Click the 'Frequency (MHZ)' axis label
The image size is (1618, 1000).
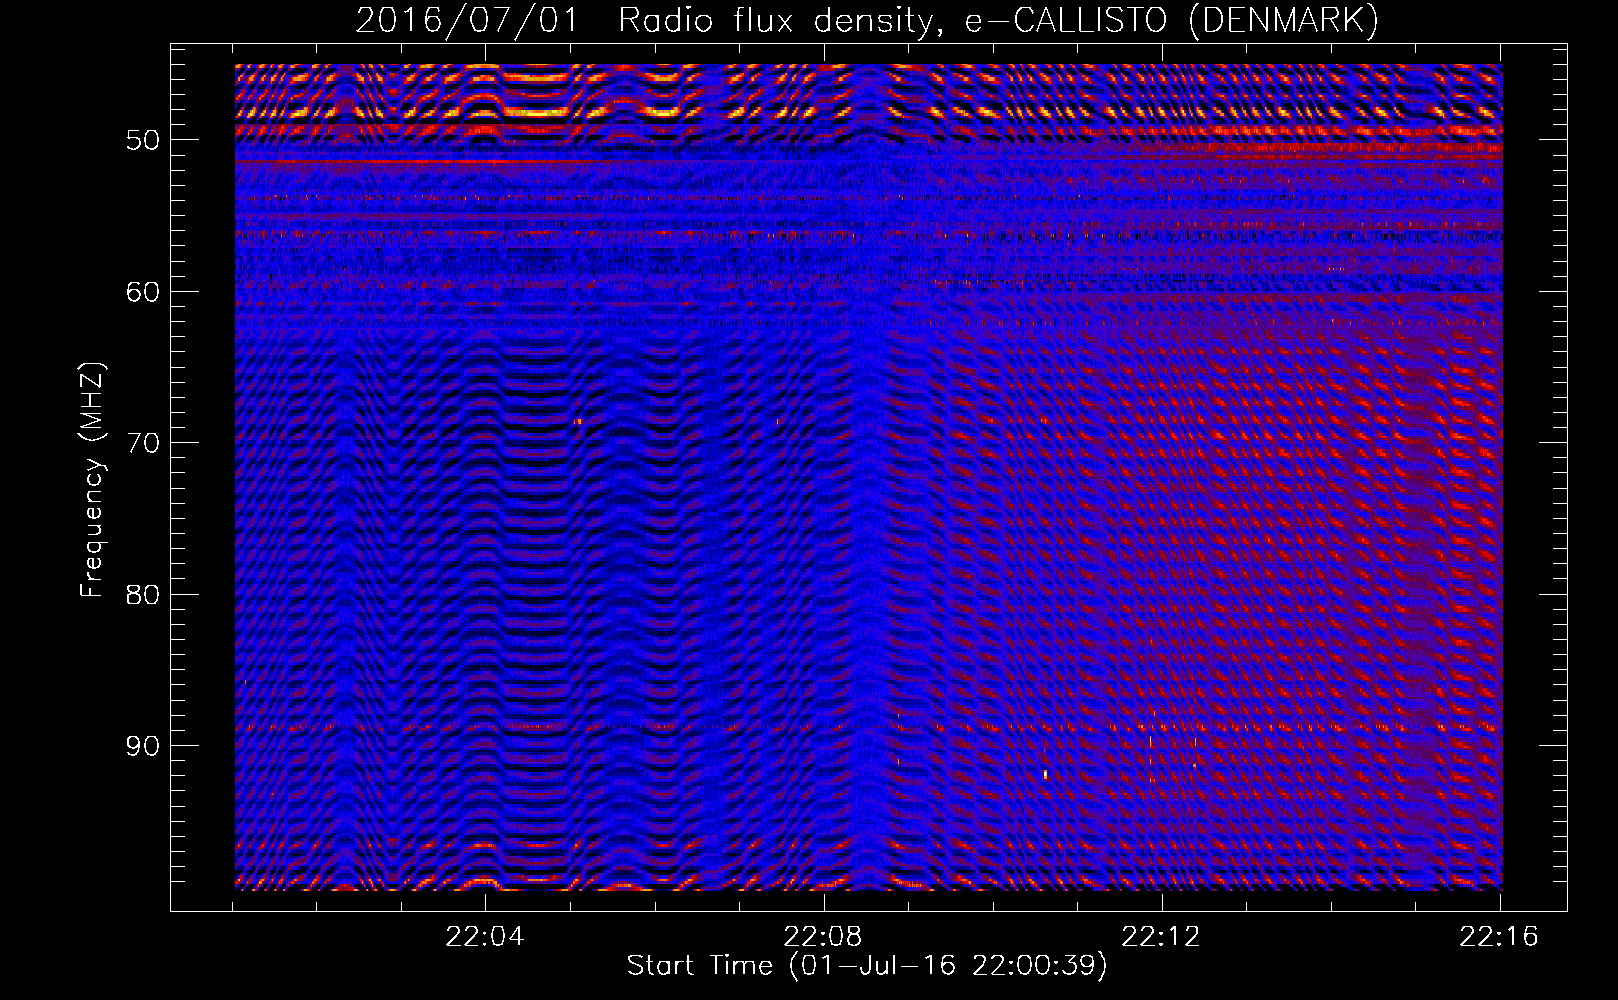click(x=92, y=480)
